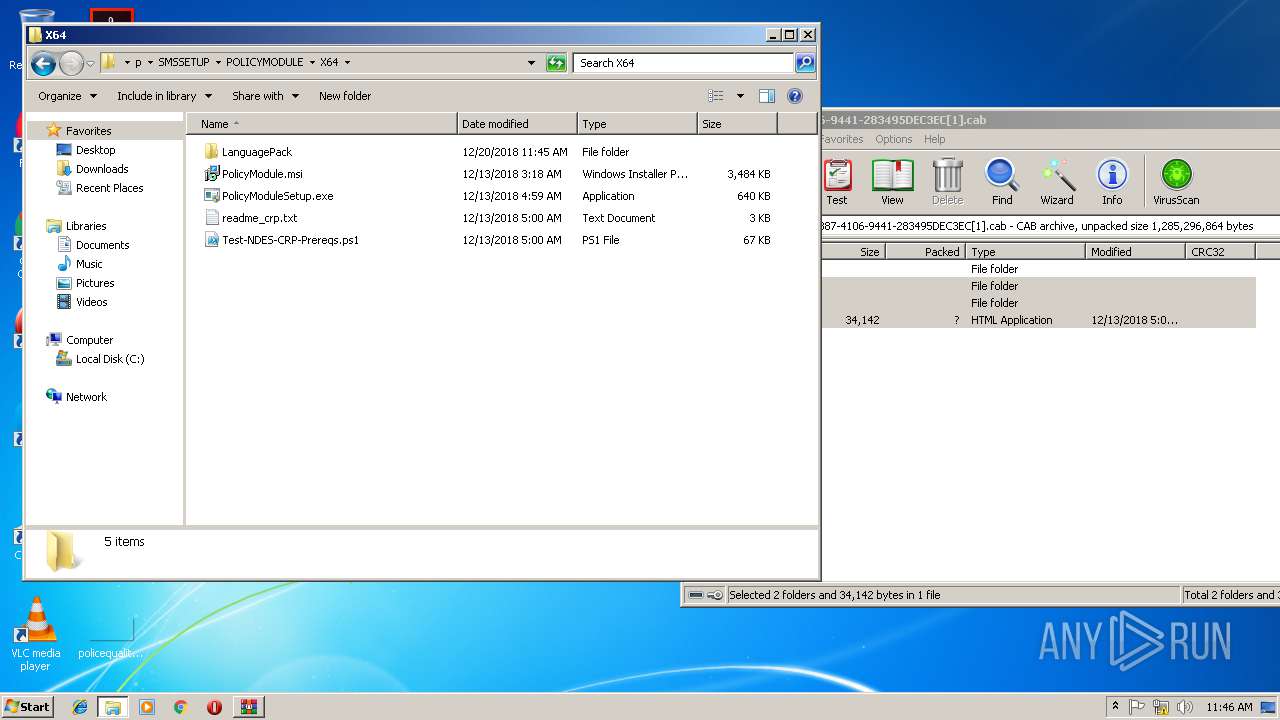Click the Find icon in WinRAR toolbar
Screen dimensions: 1280x720
pyautogui.click(x=1002, y=182)
